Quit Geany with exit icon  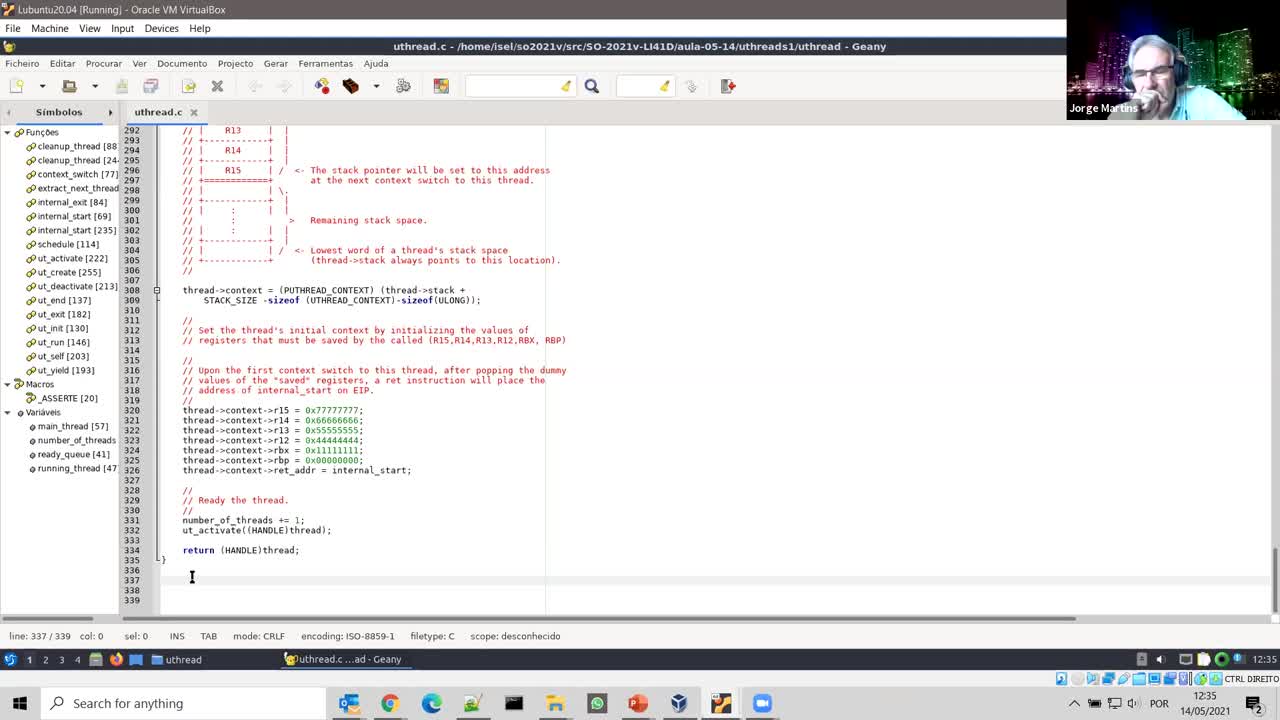[728, 86]
